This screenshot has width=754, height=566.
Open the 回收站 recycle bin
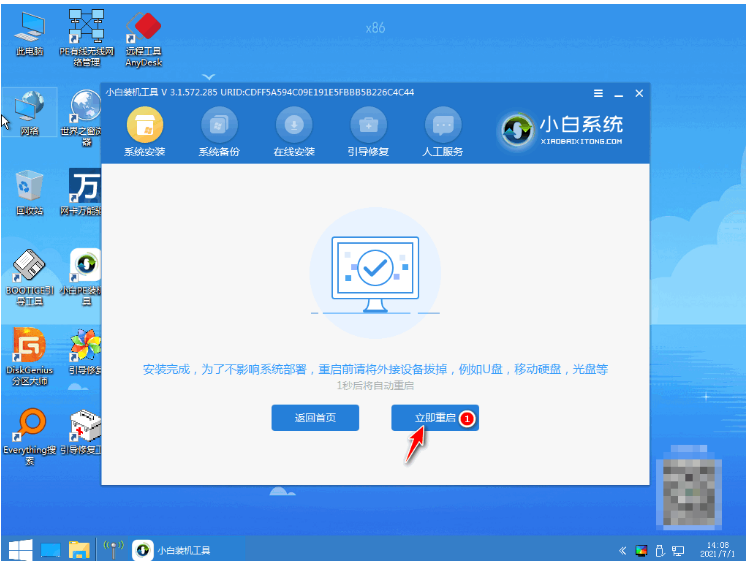[x=29, y=189]
